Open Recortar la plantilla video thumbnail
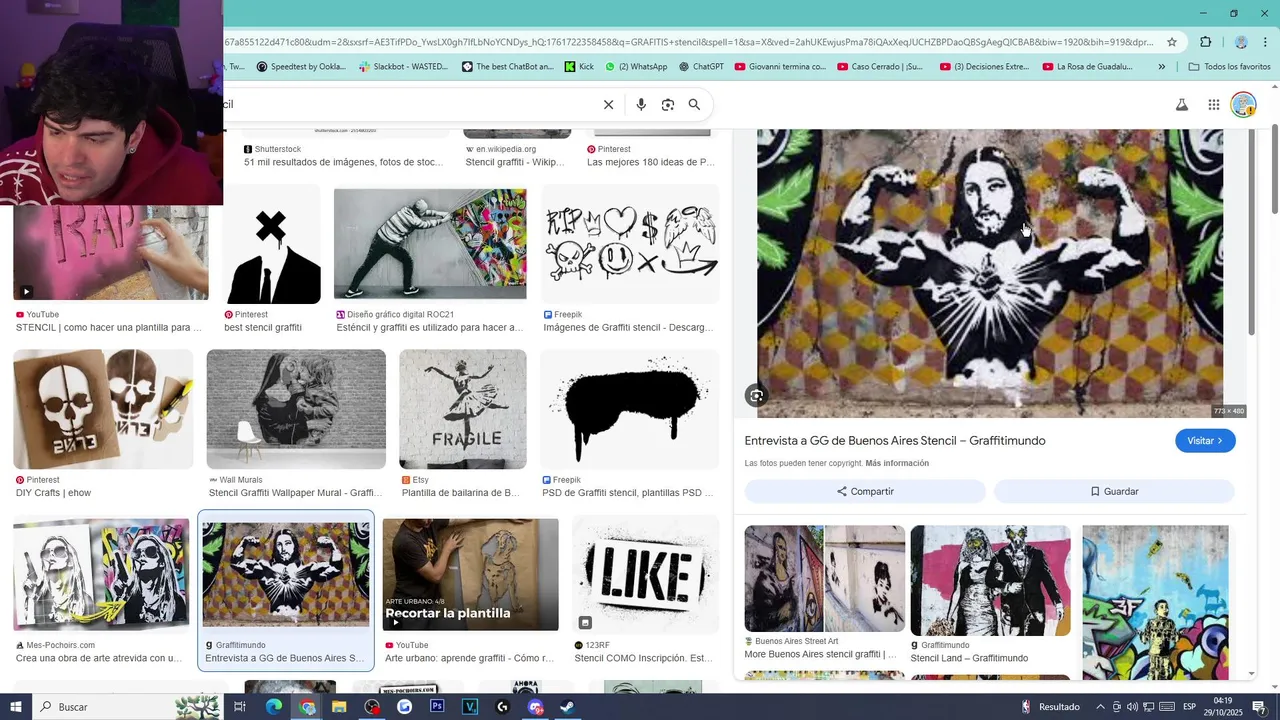Image resolution: width=1280 pixels, height=720 pixels. (470, 575)
